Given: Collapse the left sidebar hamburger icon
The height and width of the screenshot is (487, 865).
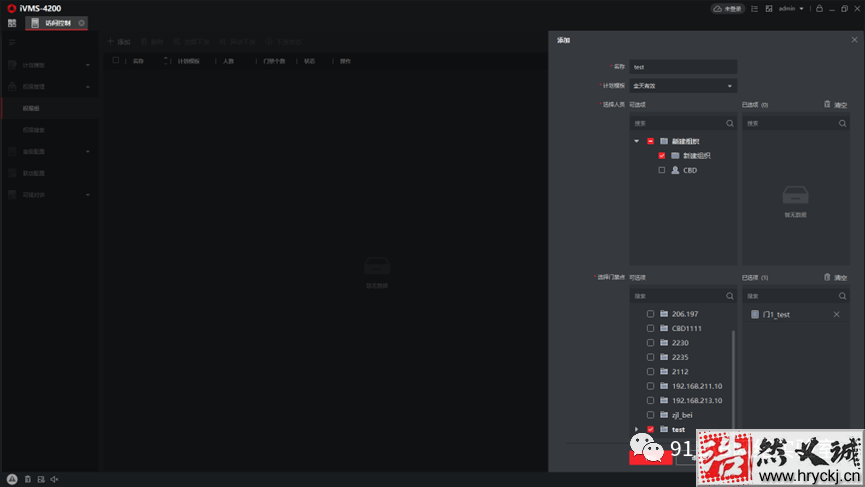Looking at the screenshot, I should tap(12, 42).
